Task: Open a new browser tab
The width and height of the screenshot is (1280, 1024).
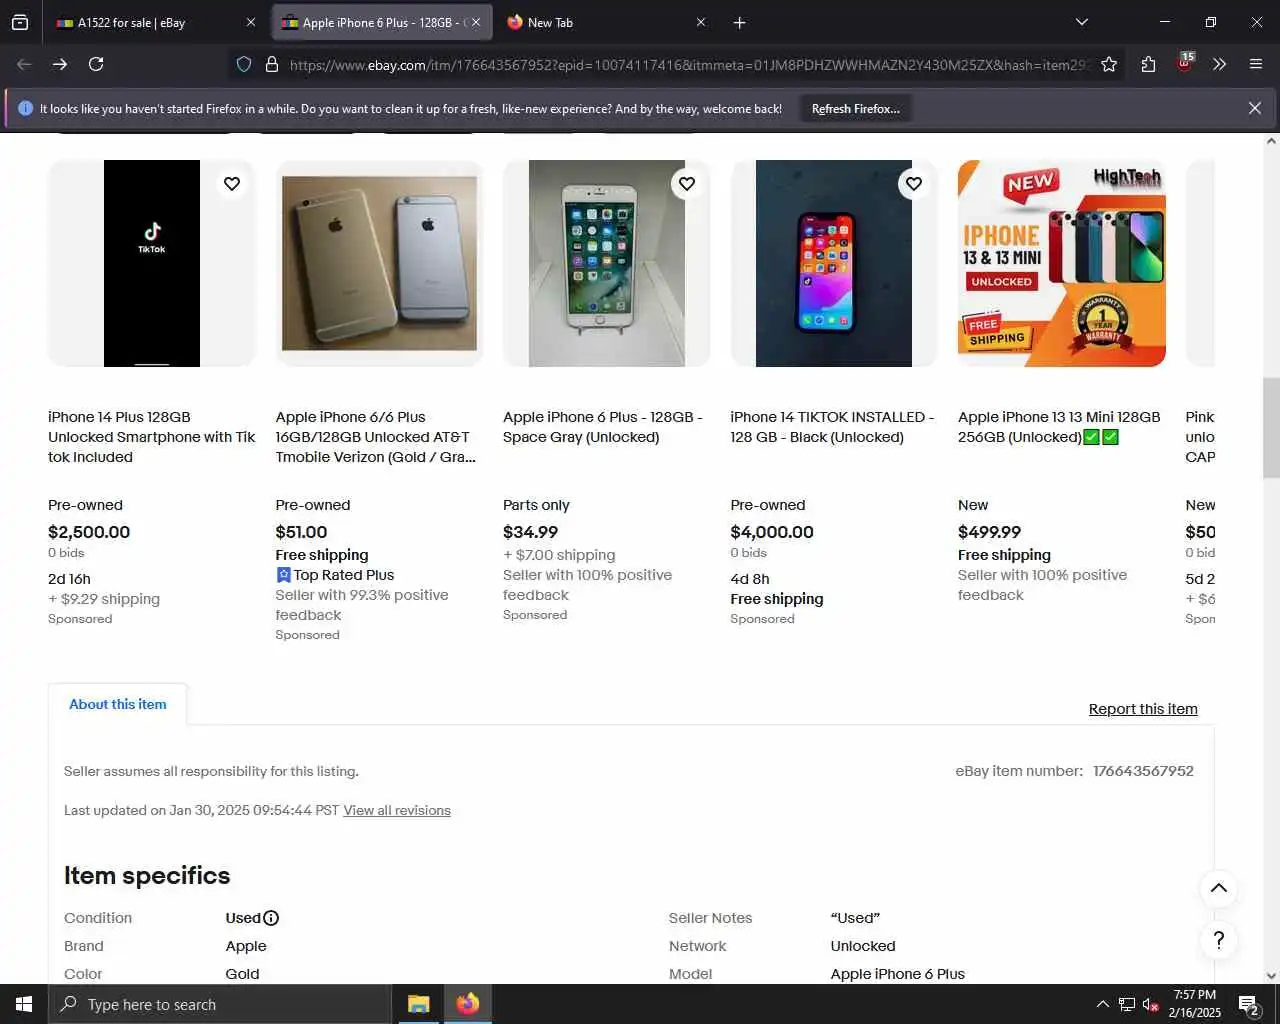Action: coord(740,22)
